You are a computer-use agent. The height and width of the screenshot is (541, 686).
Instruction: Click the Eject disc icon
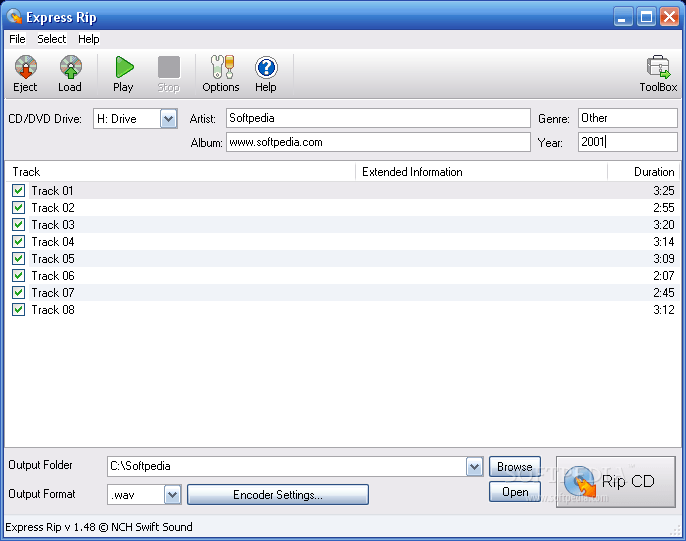click(26, 67)
